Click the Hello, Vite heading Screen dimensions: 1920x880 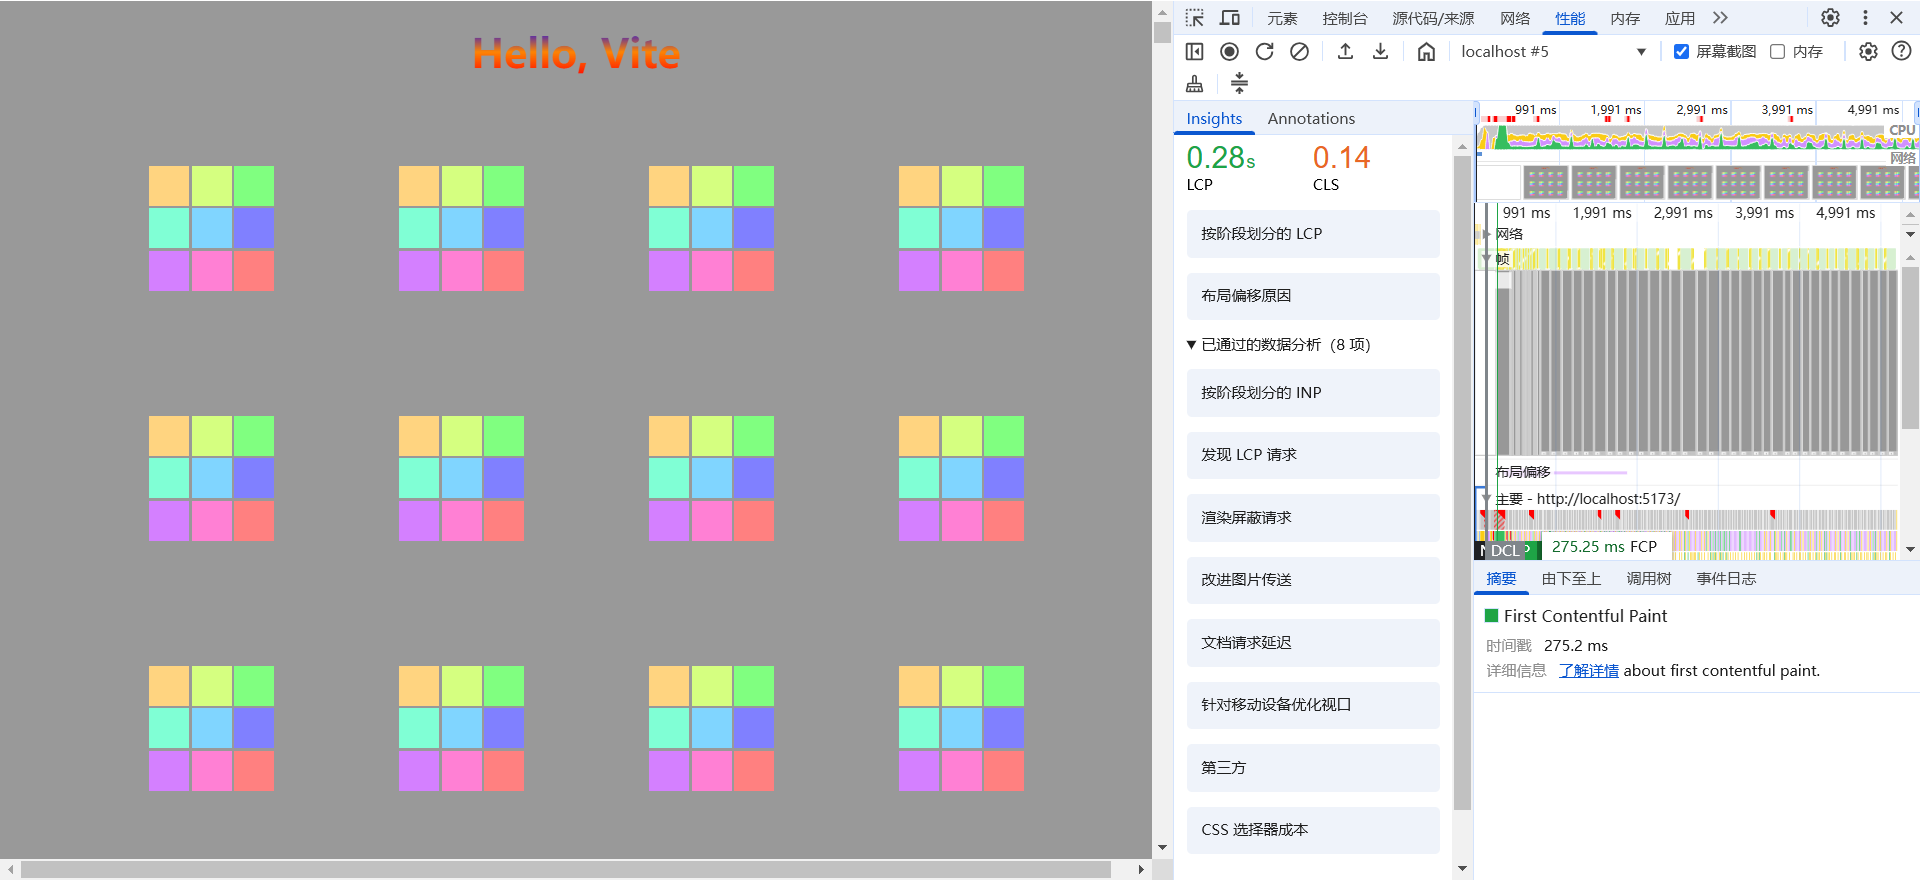(x=576, y=54)
